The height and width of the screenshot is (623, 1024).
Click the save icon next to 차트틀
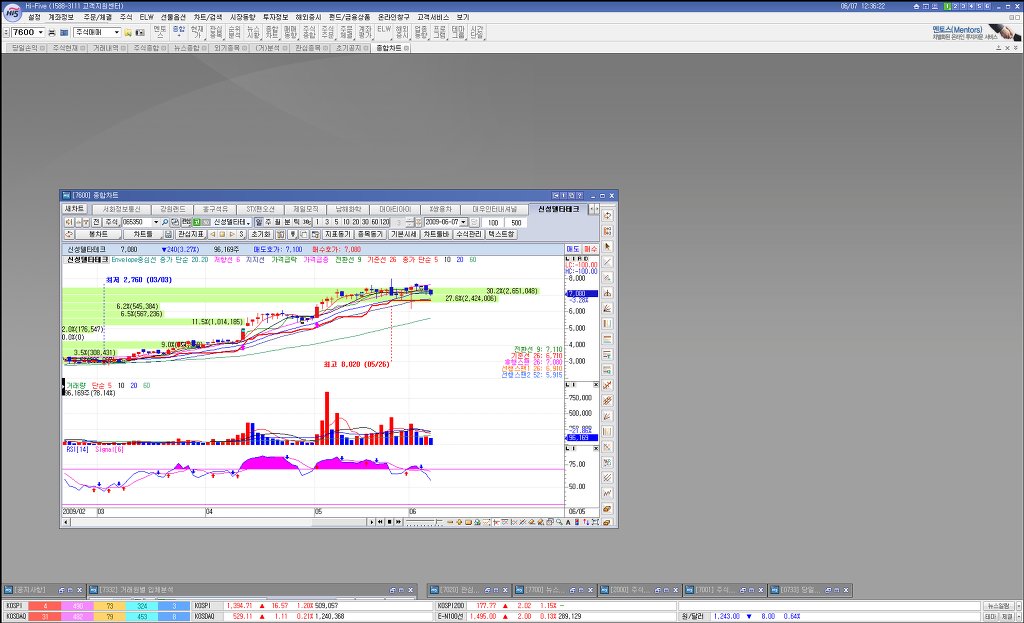click(x=168, y=234)
